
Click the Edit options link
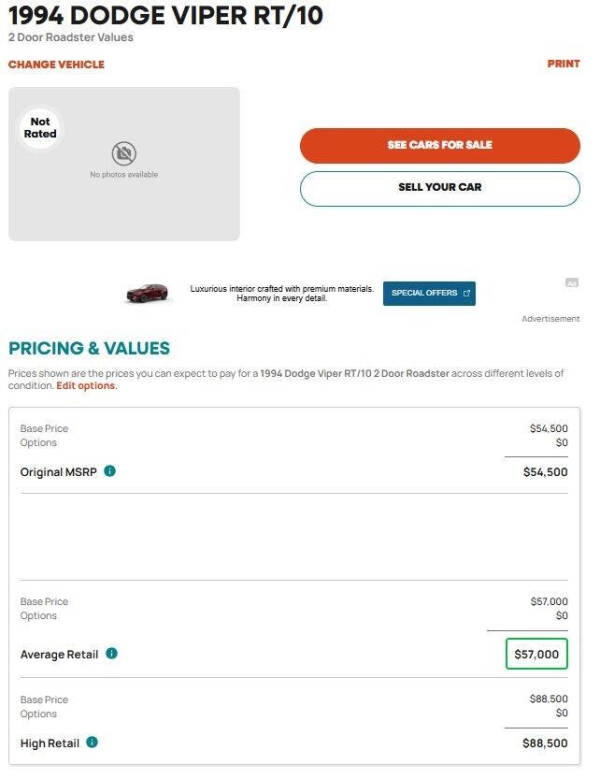(x=85, y=386)
